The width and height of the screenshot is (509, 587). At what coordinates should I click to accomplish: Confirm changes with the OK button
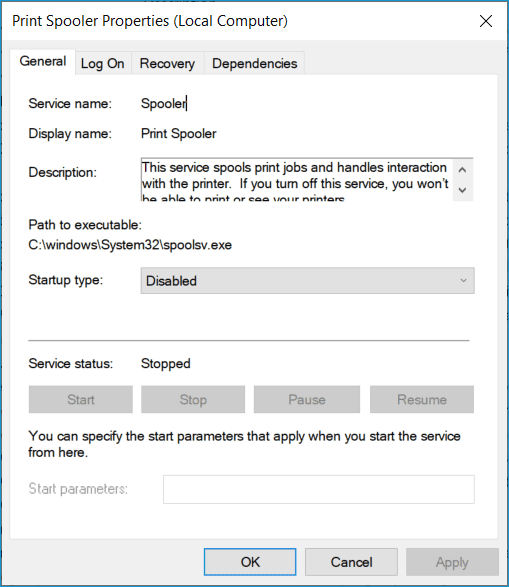(x=250, y=562)
